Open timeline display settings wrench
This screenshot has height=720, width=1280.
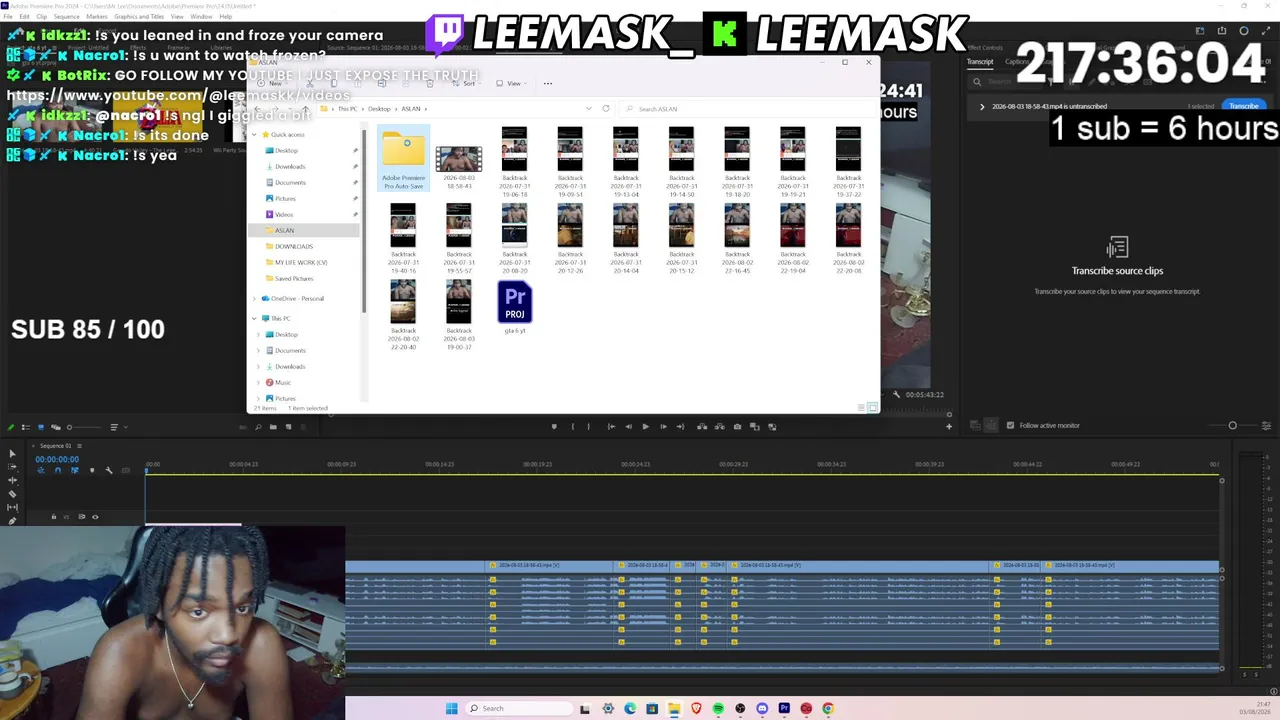(109, 470)
